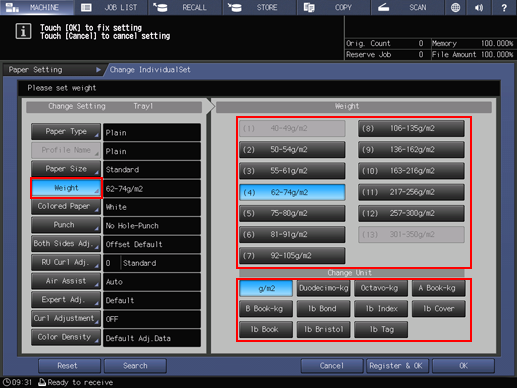Open the JOB LIST tab
Viewport: 517px width, 388px height.
(x=111, y=7)
